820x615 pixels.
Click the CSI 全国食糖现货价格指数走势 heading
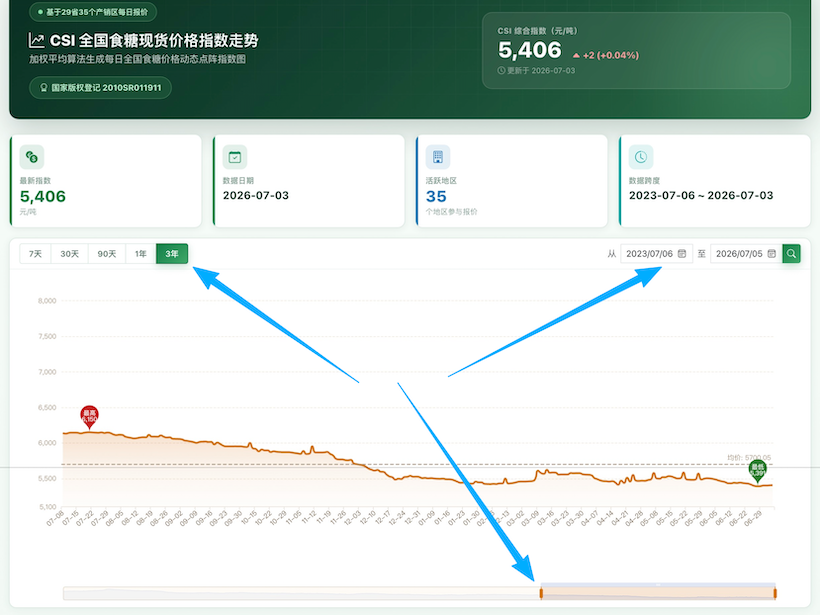coord(154,40)
